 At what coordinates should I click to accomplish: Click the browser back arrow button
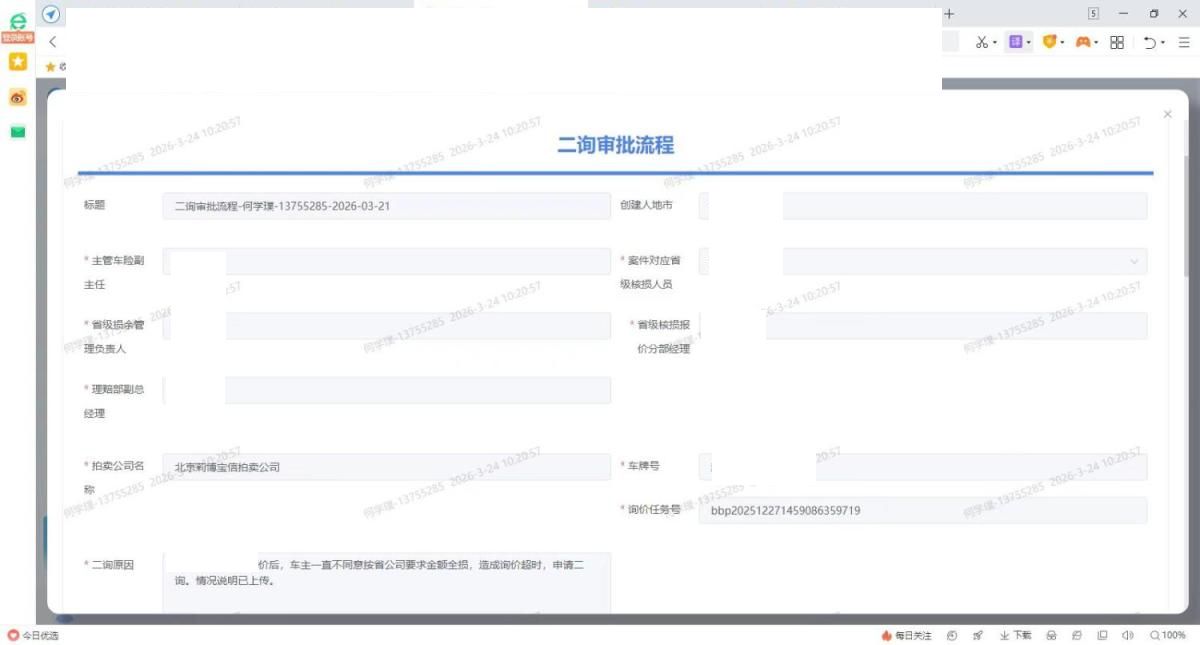tap(52, 42)
